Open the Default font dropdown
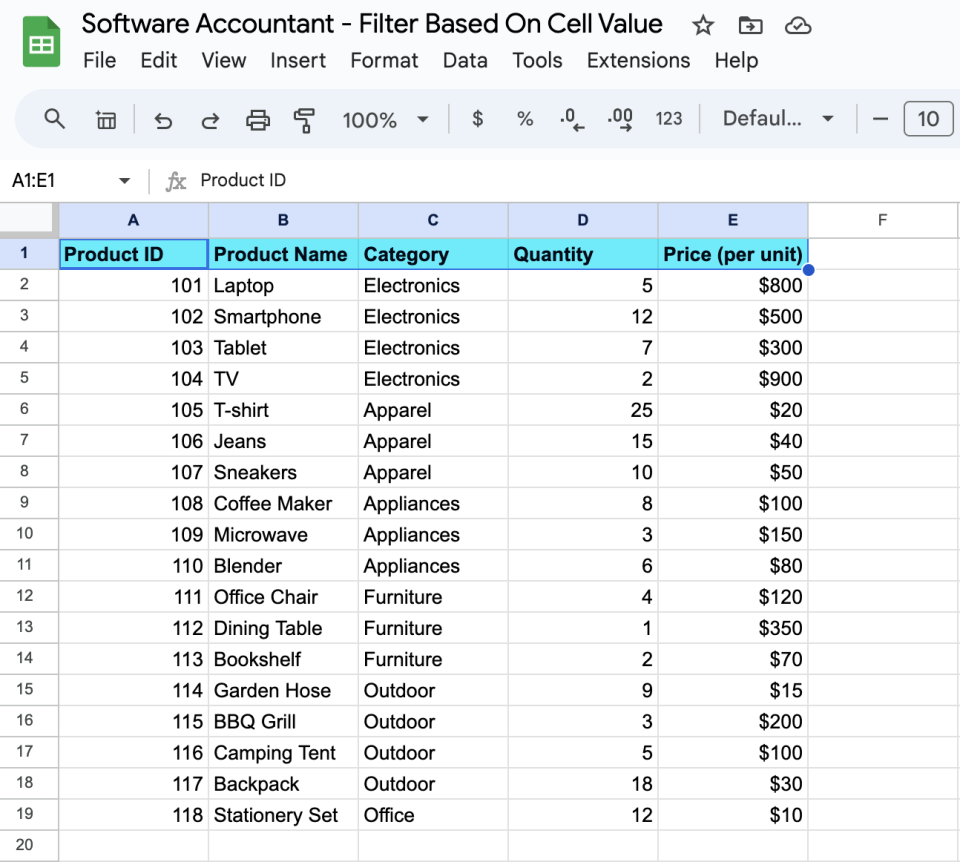 (778, 119)
